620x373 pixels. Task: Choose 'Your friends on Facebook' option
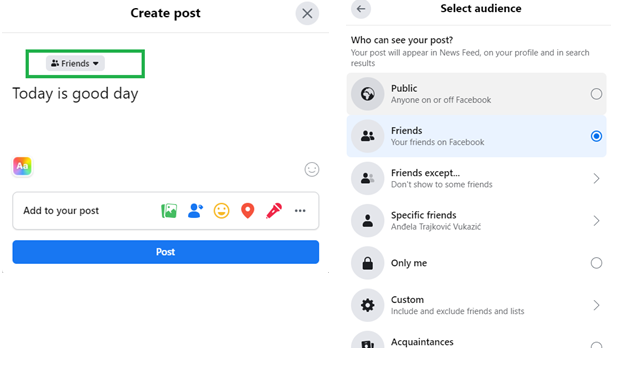[x=437, y=142]
